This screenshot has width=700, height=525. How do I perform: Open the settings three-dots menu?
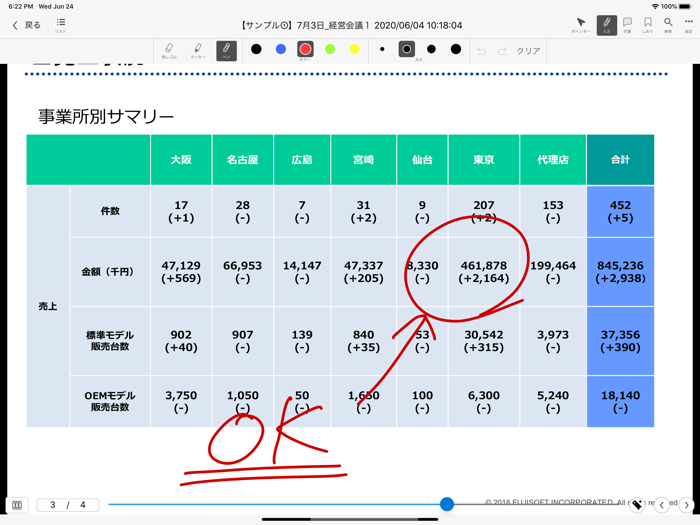click(688, 25)
